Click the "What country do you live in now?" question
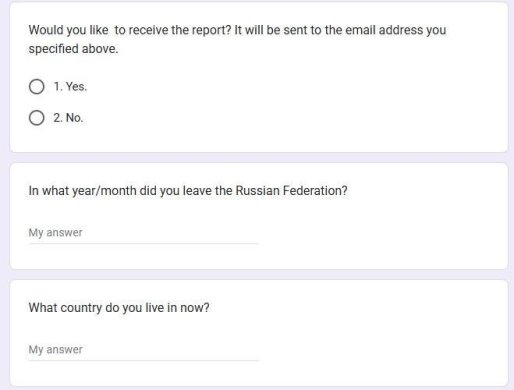This screenshot has height=390, width=514. 119,308
